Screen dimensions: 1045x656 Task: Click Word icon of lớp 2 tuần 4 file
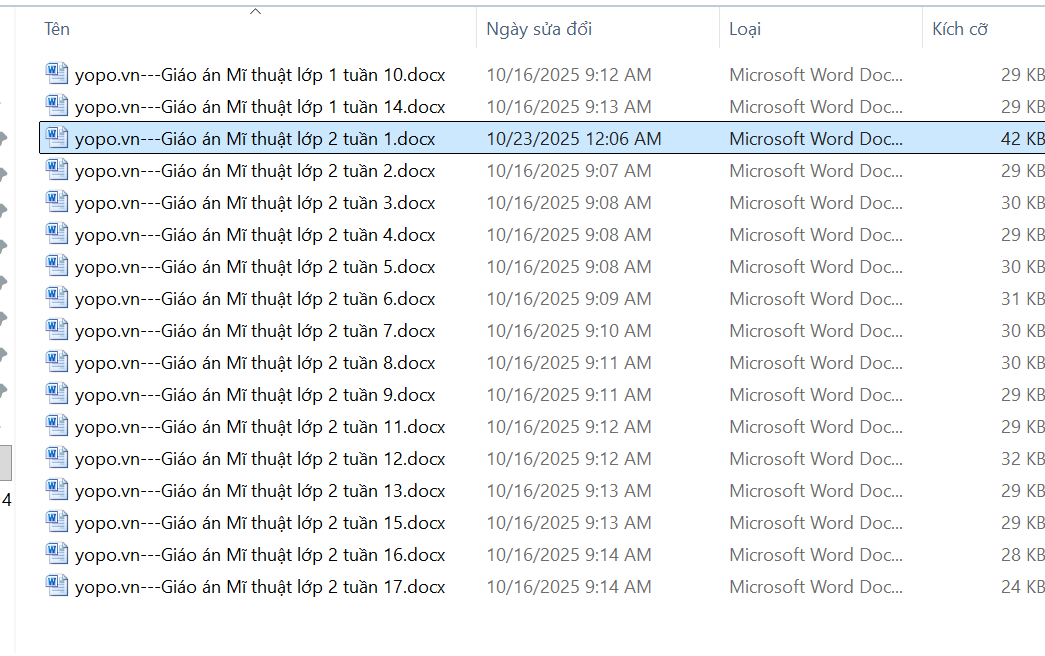coord(57,234)
